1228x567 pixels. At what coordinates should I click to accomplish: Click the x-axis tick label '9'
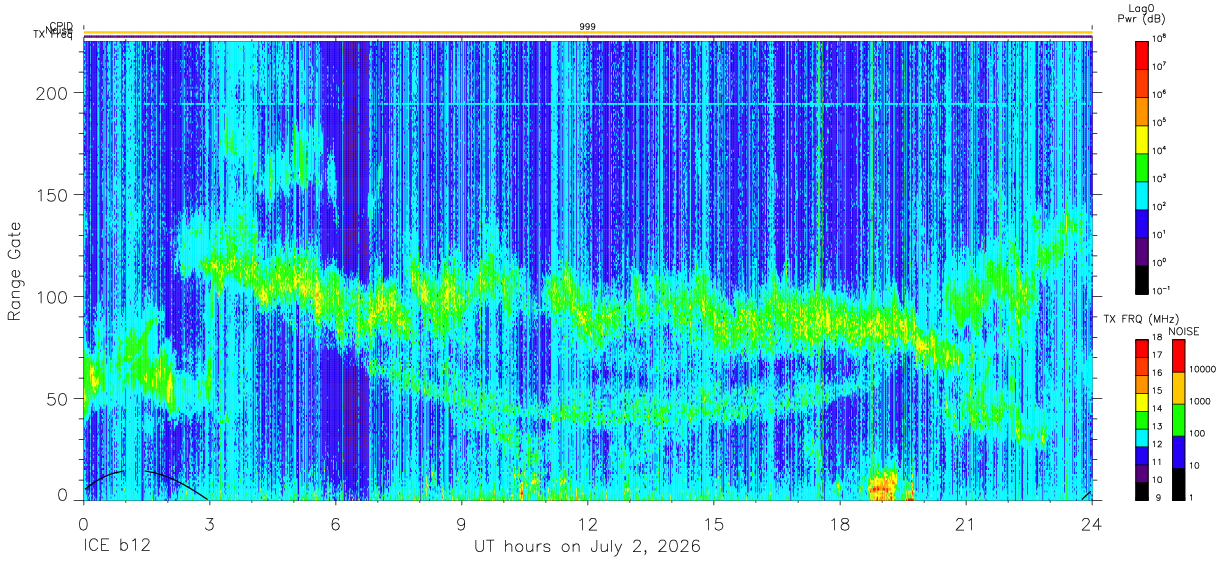pos(461,524)
